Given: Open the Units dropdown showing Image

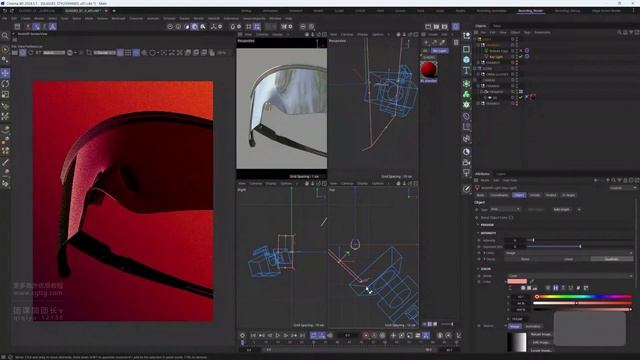Looking at the screenshot, I should point(569,253).
